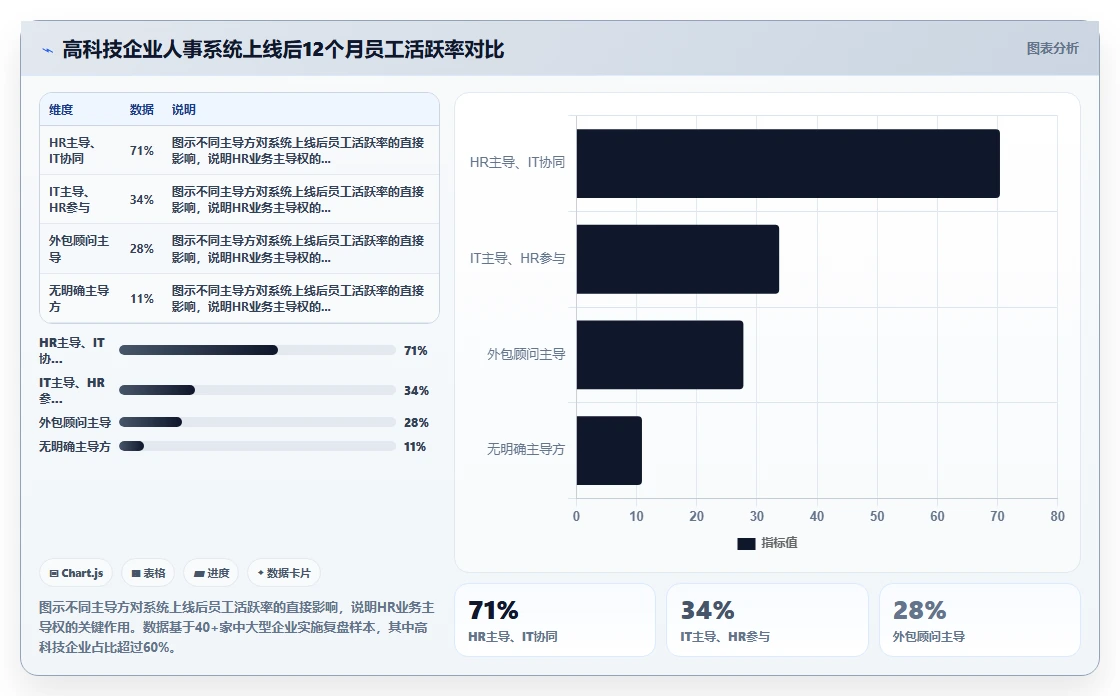Click the chart bar for 外包顾问主导
This screenshot has height=696, width=1120.
pos(660,354)
